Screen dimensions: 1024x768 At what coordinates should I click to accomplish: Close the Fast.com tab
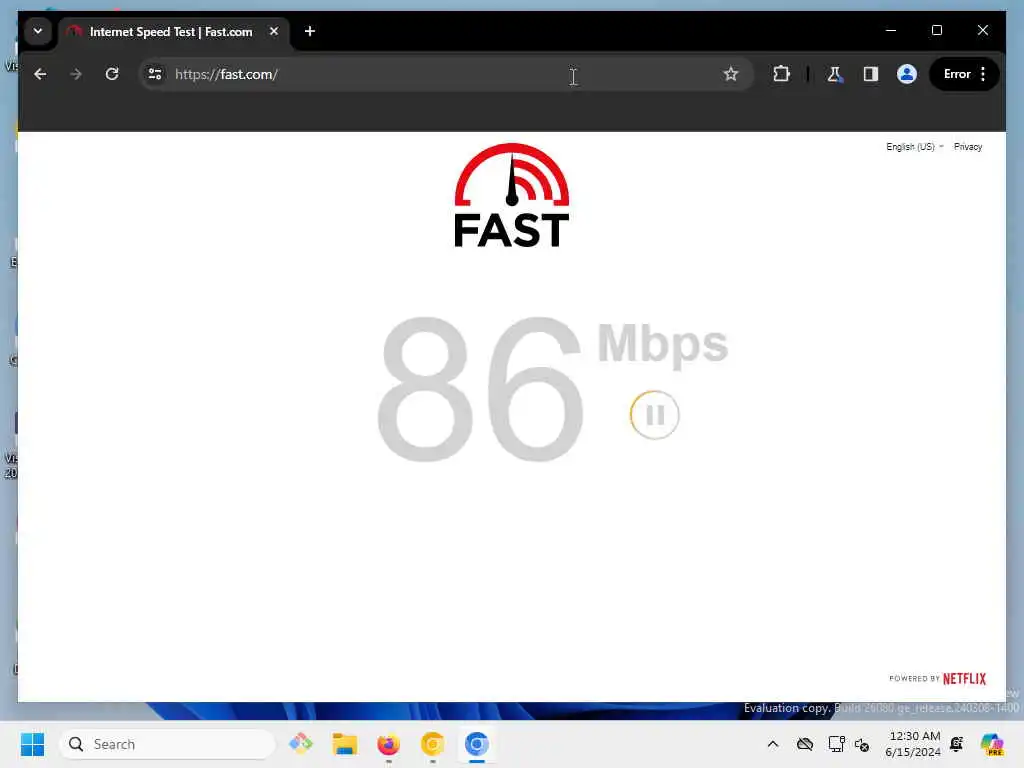pos(274,31)
